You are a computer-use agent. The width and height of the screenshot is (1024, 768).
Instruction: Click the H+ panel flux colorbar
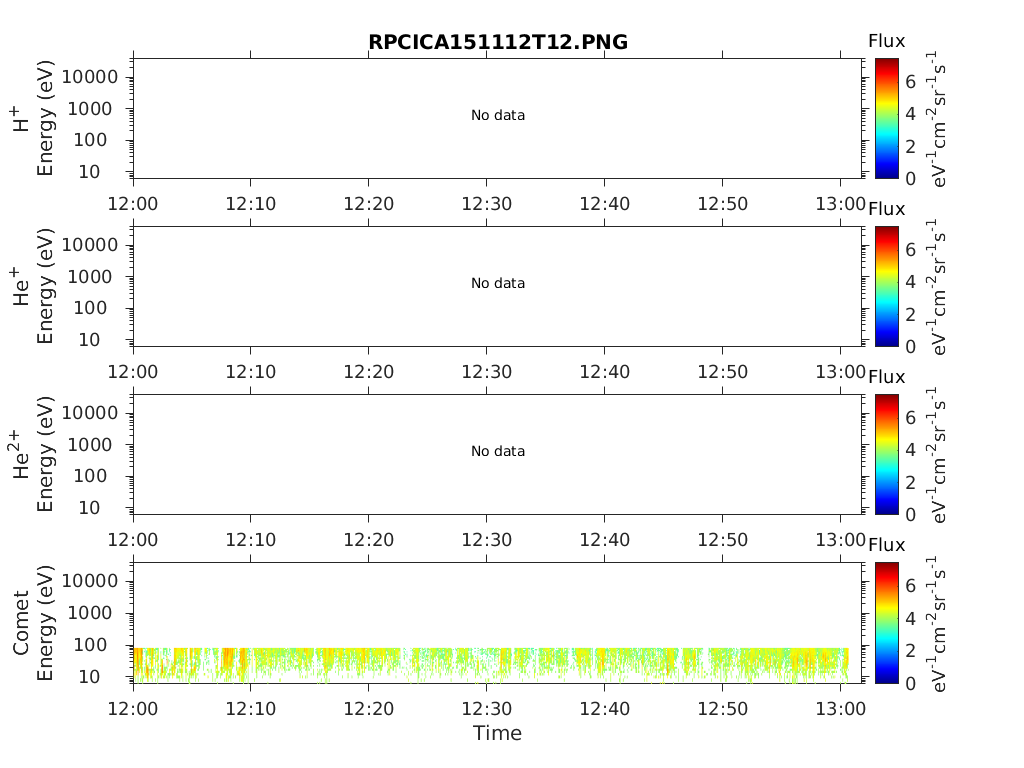[x=886, y=118]
